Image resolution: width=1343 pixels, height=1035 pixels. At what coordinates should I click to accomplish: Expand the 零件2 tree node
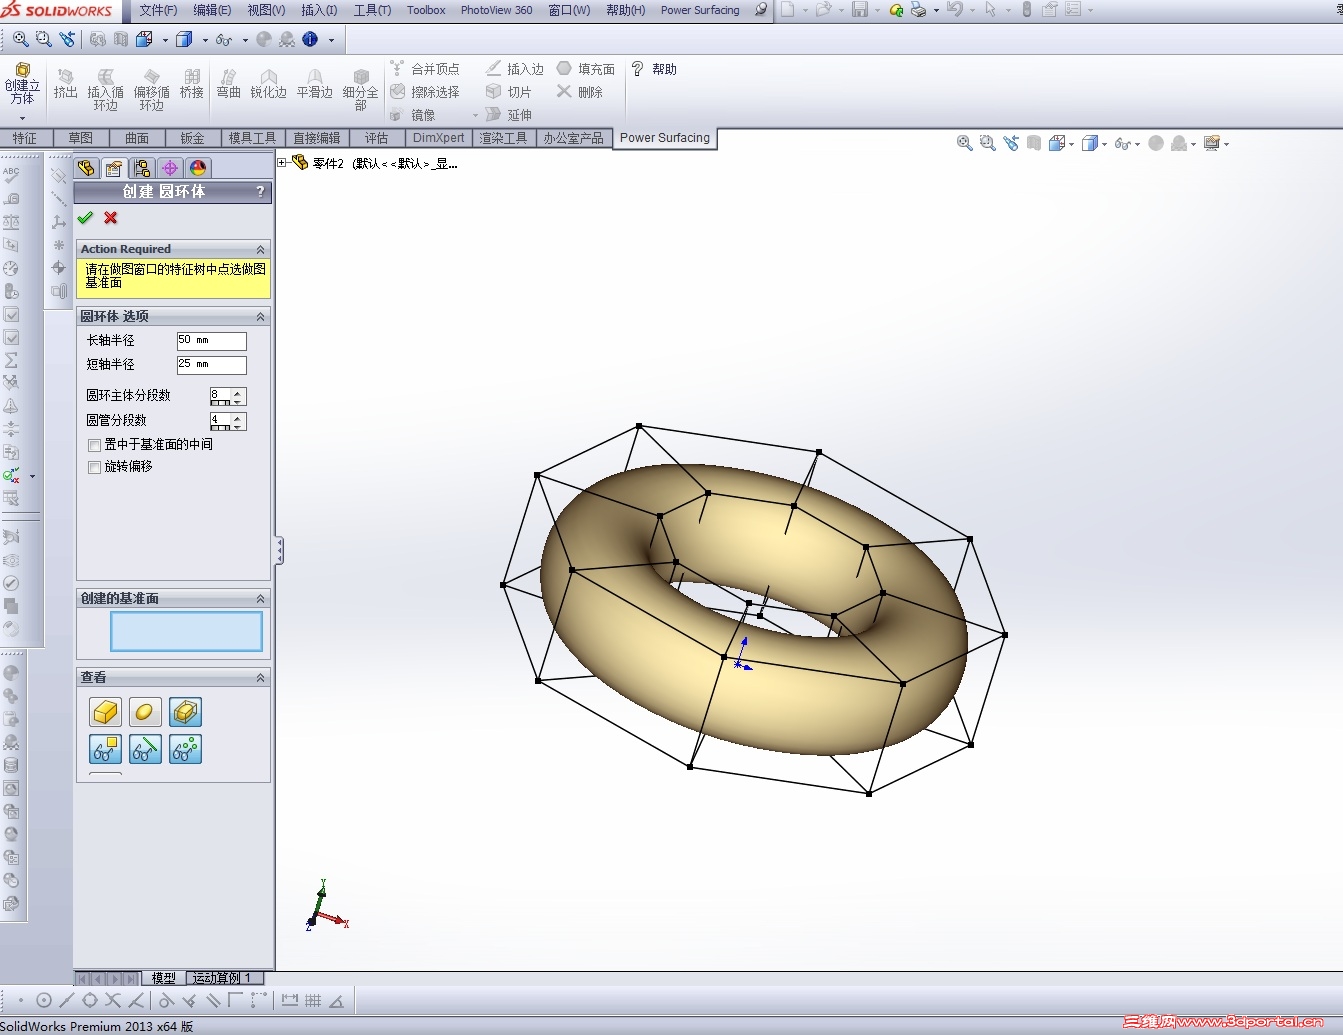pos(282,163)
